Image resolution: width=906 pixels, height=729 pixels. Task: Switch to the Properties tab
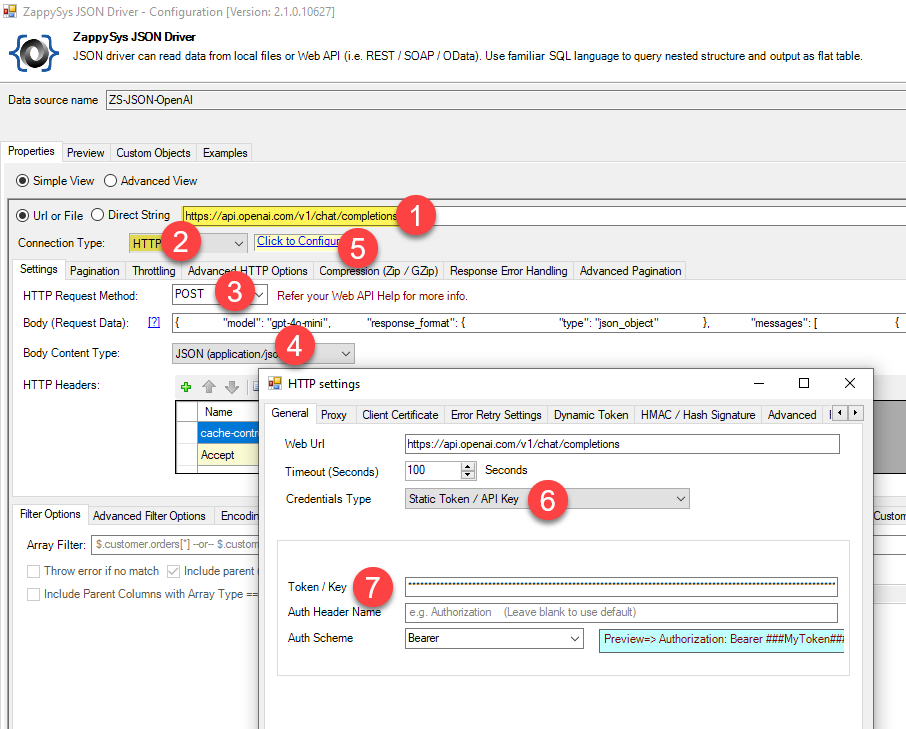31,151
